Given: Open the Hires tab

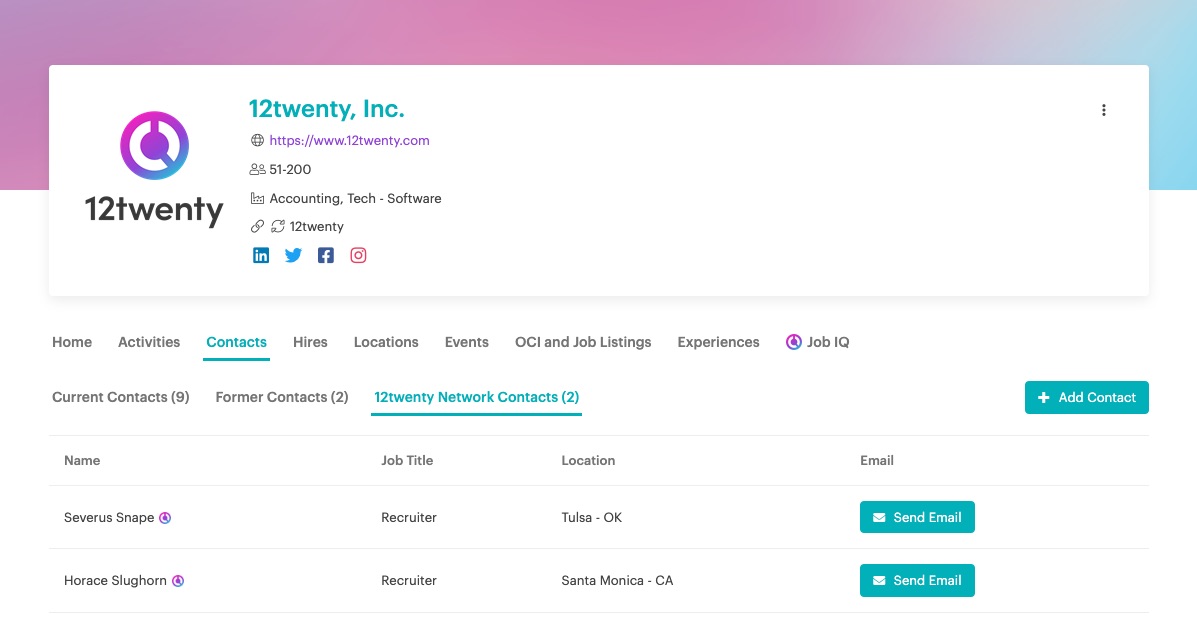Looking at the screenshot, I should (x=310, y=342).
